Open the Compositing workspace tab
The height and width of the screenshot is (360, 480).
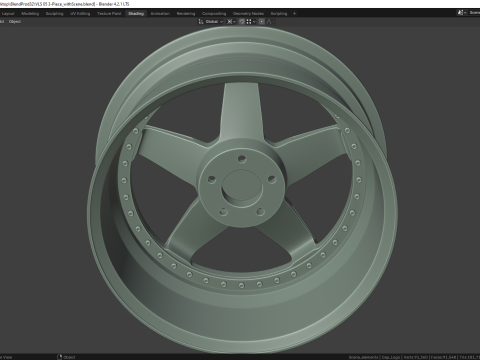(214, 14)
